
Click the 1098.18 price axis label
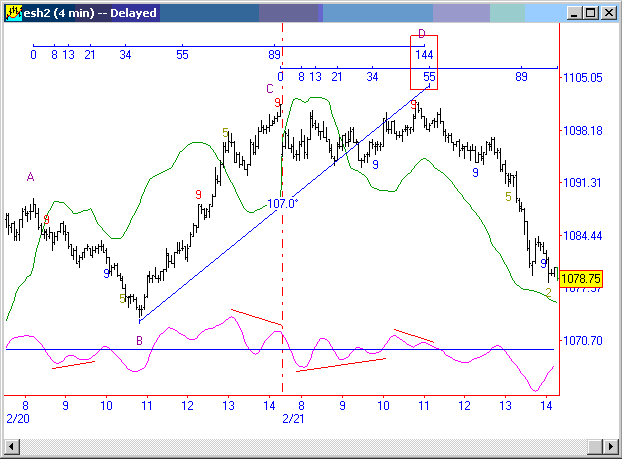pos(581,131)
